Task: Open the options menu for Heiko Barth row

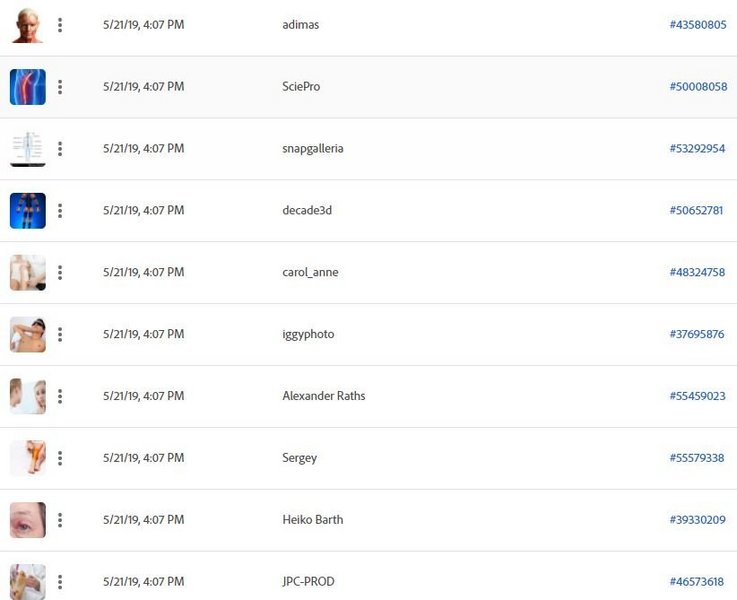Action: pyautogui.click(x=60, y=520)
